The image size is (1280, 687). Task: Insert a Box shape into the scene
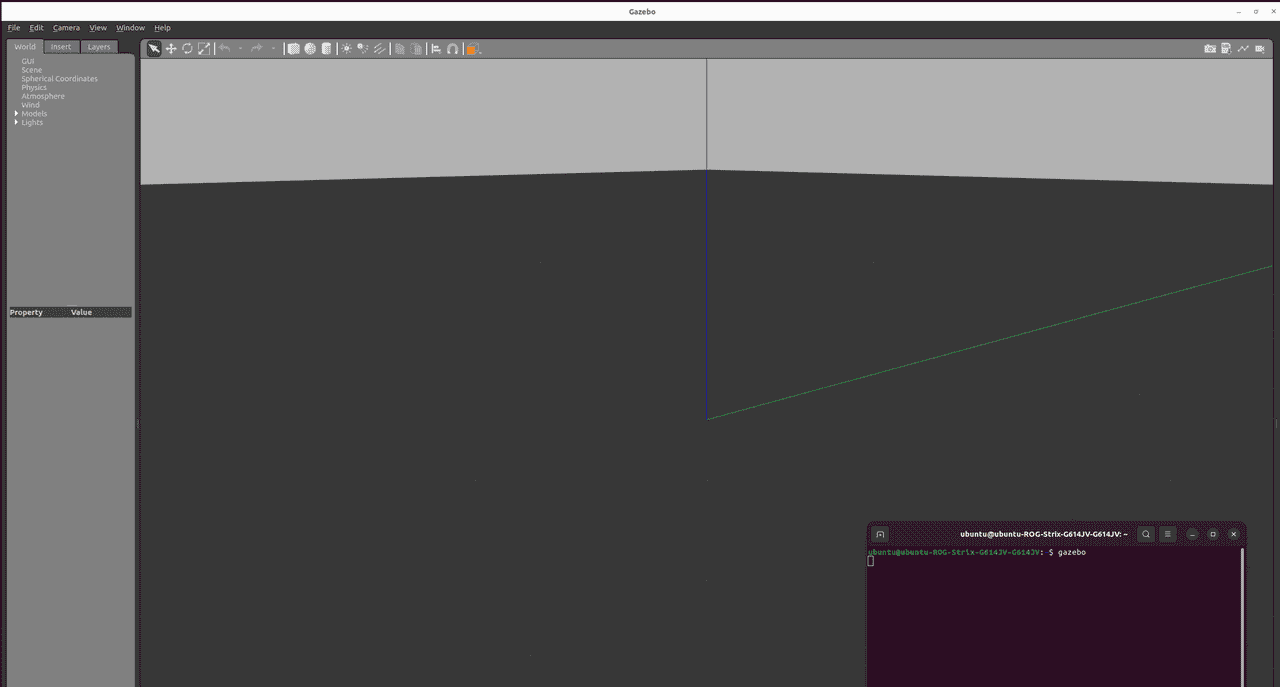pyautogui.click(x=291, y=48)
